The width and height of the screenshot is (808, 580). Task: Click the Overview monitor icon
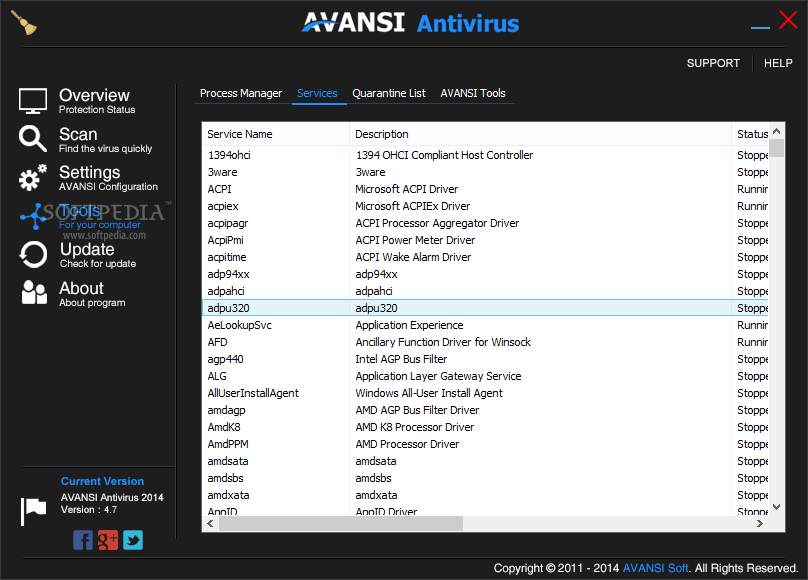pos(33,101)
